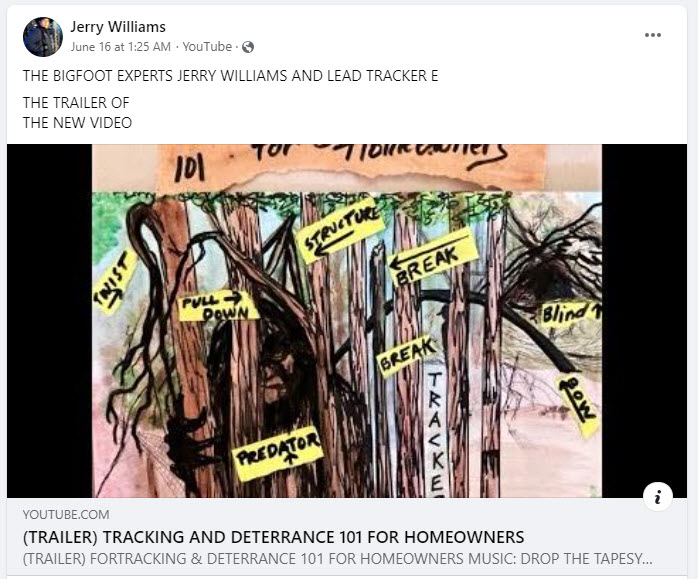The width and height of the screenshot is (698, 579).
Task: Open Jerry Williams' profile name link
Action: tap(118, 27)
